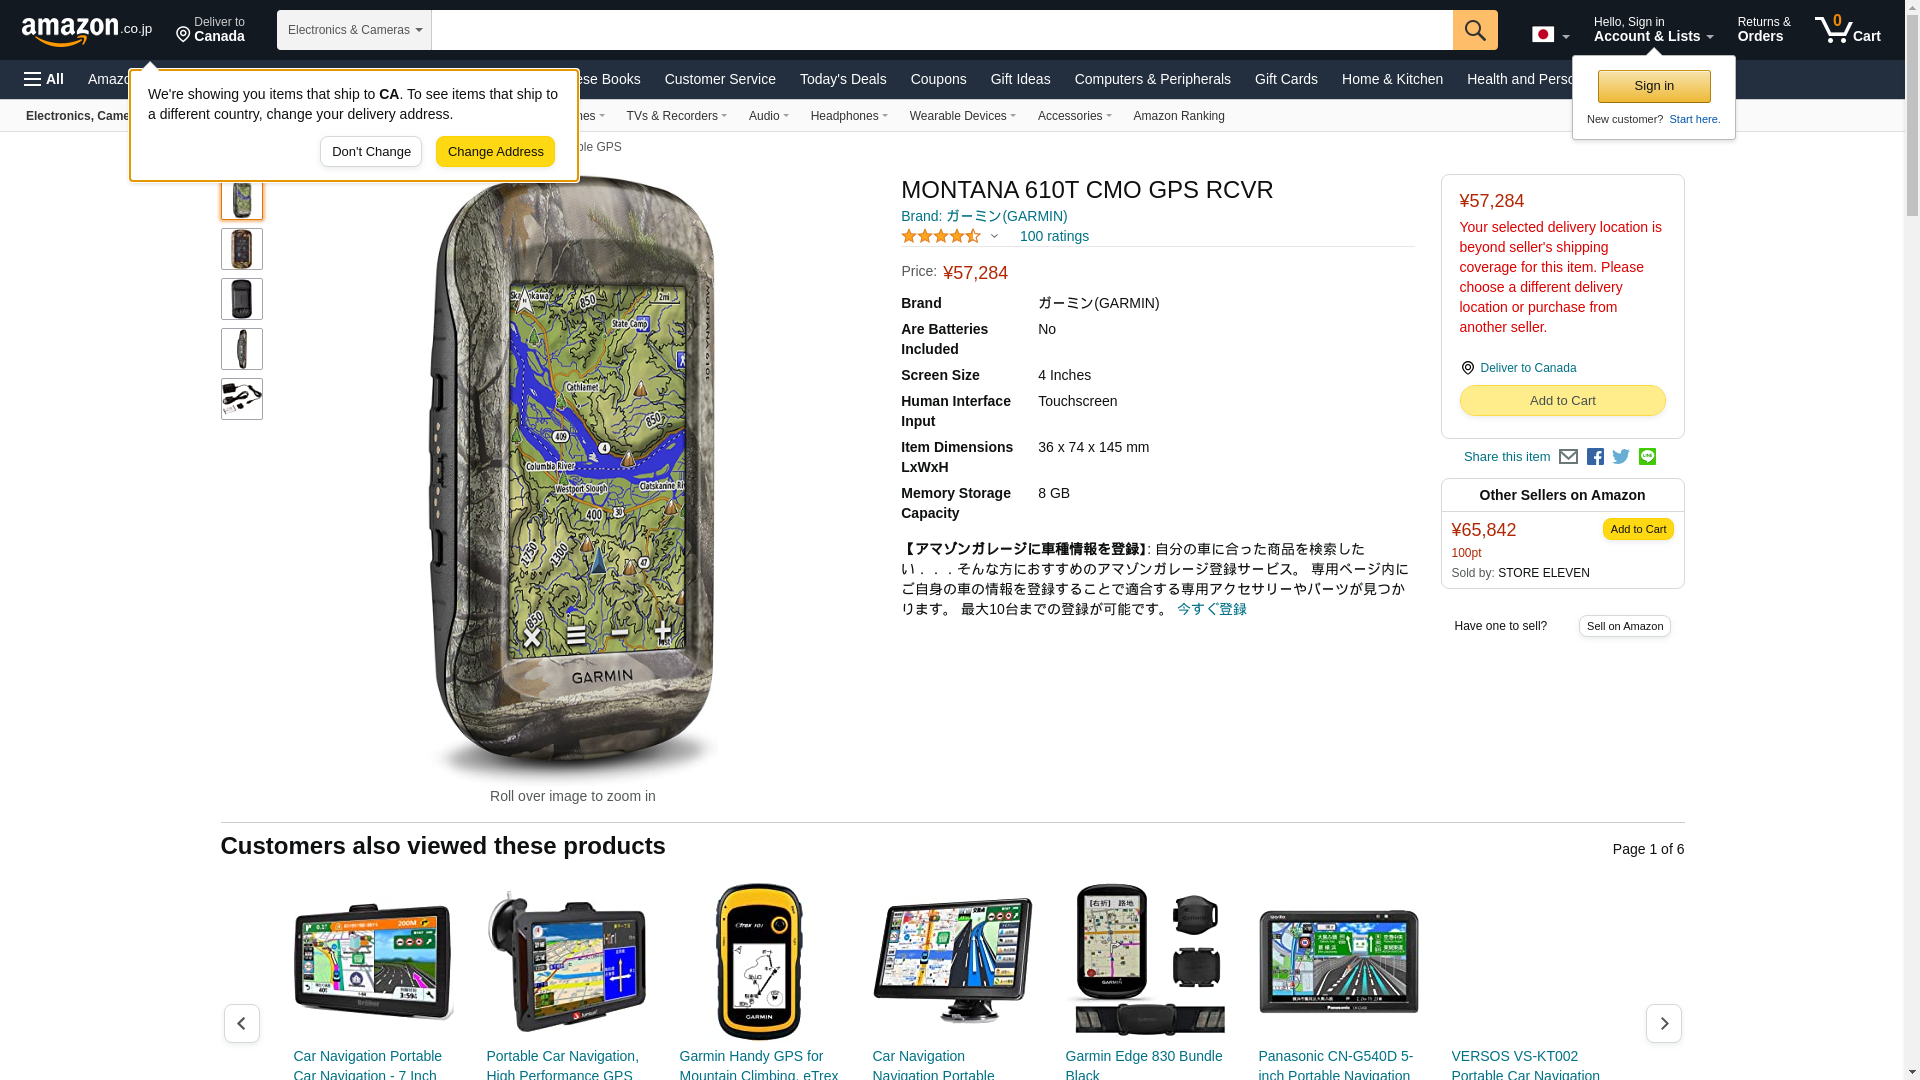
Task: Share this item via email icon
Action: coord(1568,457)
